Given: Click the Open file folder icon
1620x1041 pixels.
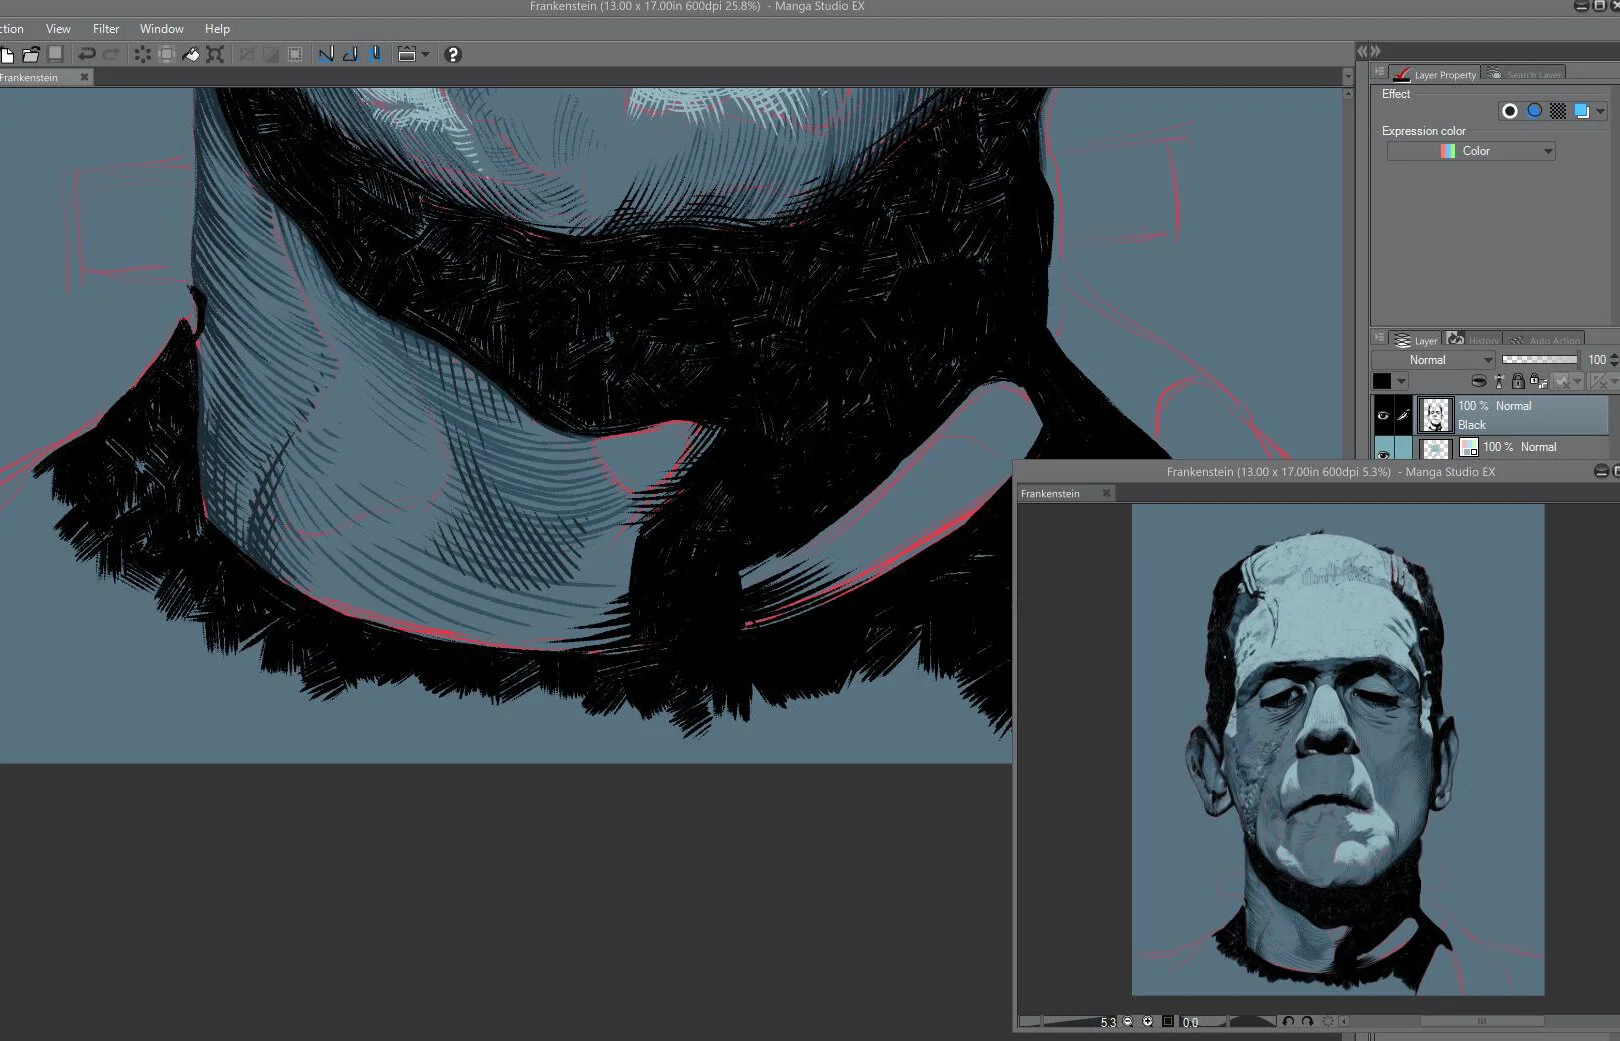Looking at the screenshot, I should [x=31, y=54].
